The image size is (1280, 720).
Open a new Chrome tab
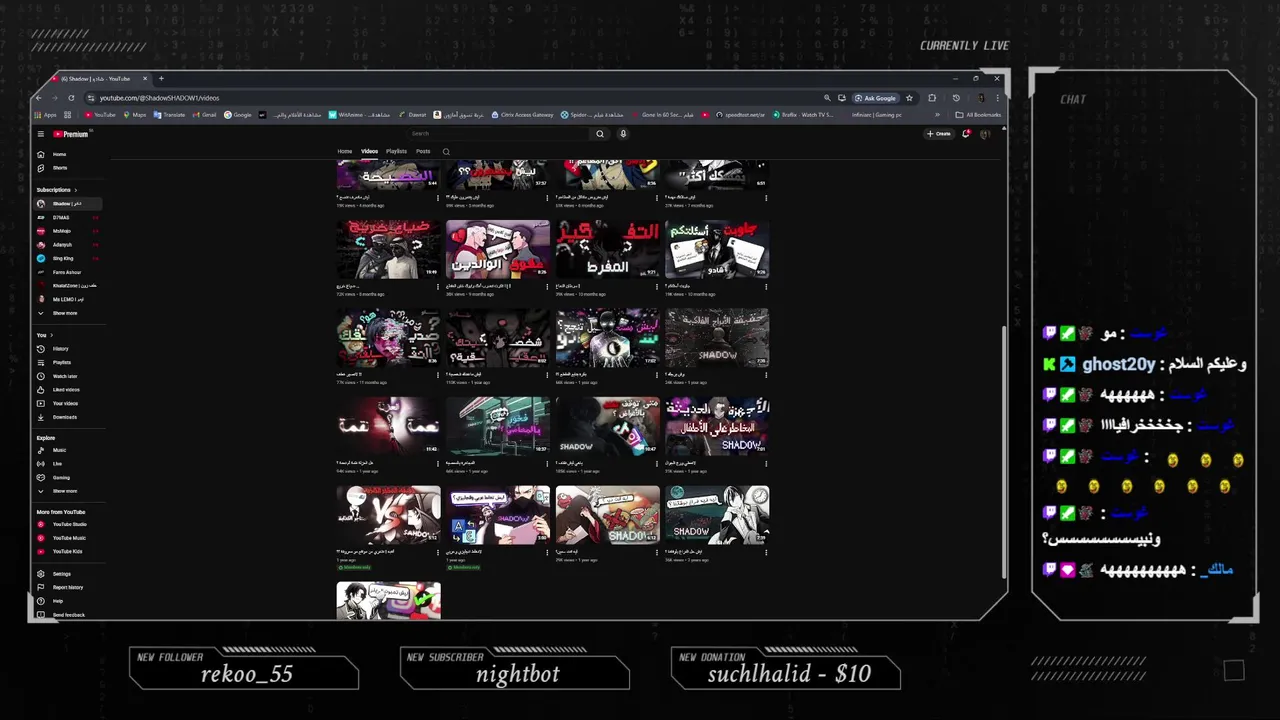[x=161, y=78]
